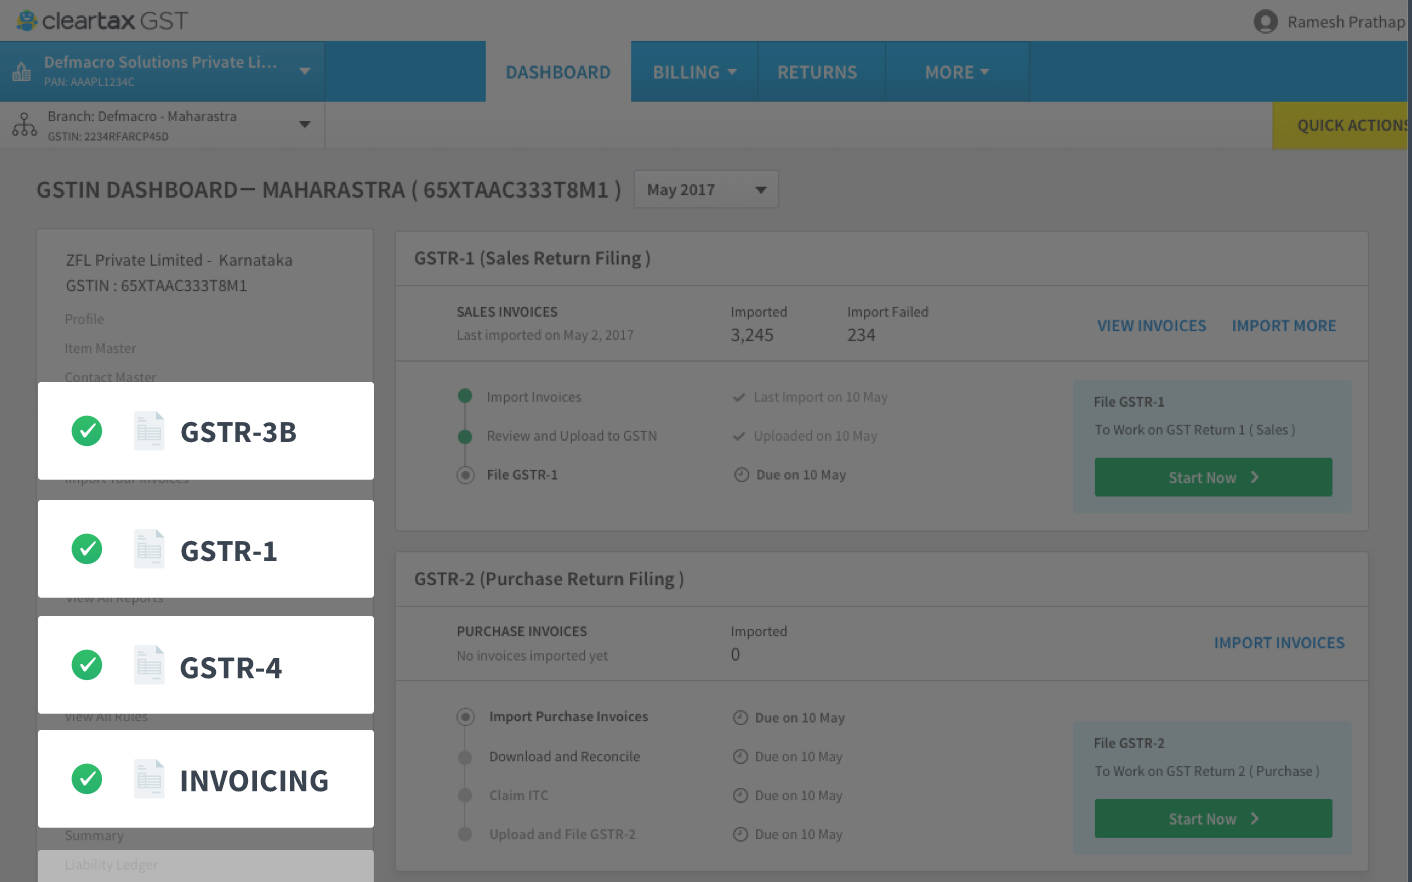Click the building icon beside Defmacro Solutions

click(20, 72)
